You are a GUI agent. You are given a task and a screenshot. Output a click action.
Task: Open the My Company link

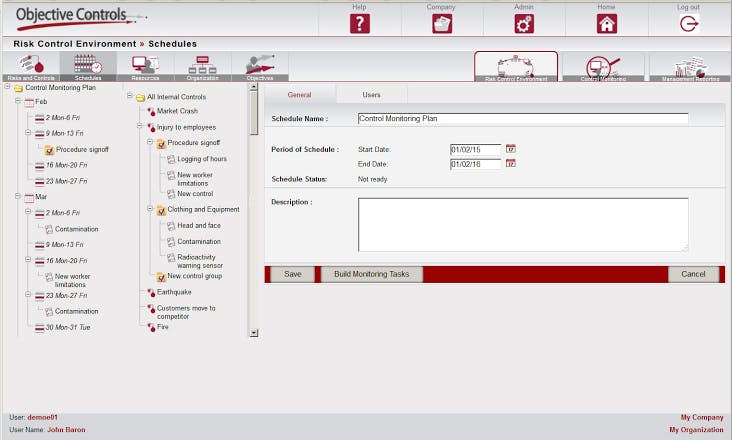[702, 418]
